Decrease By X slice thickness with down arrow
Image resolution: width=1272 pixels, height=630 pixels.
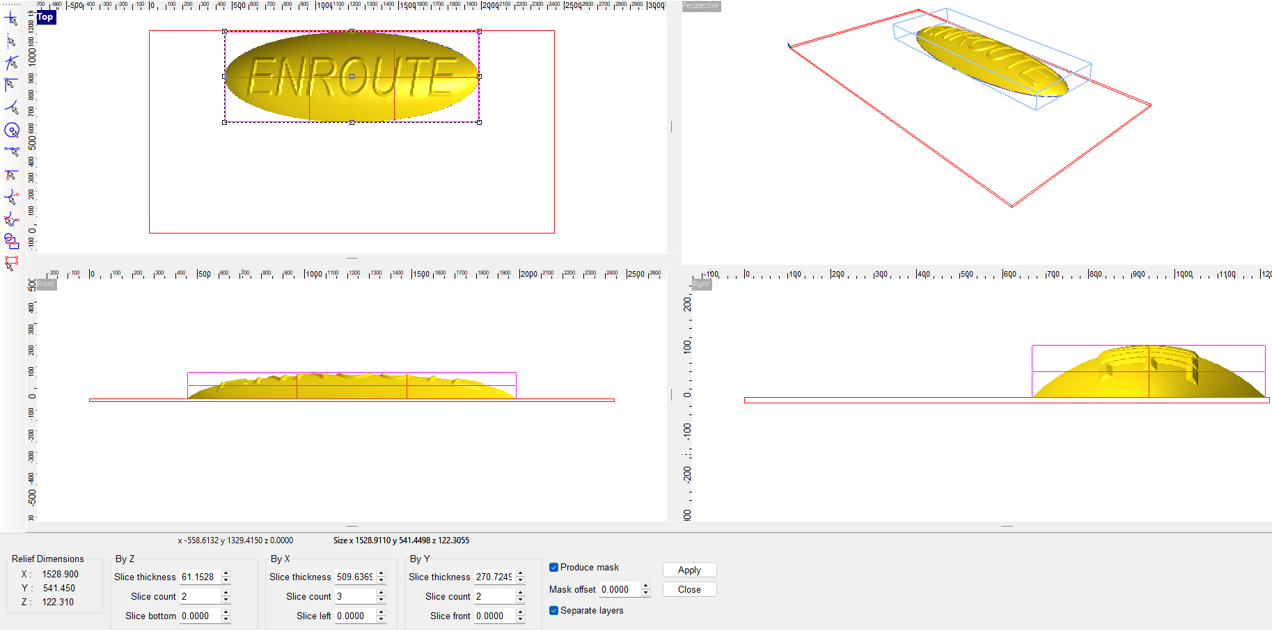pos(381,580)
